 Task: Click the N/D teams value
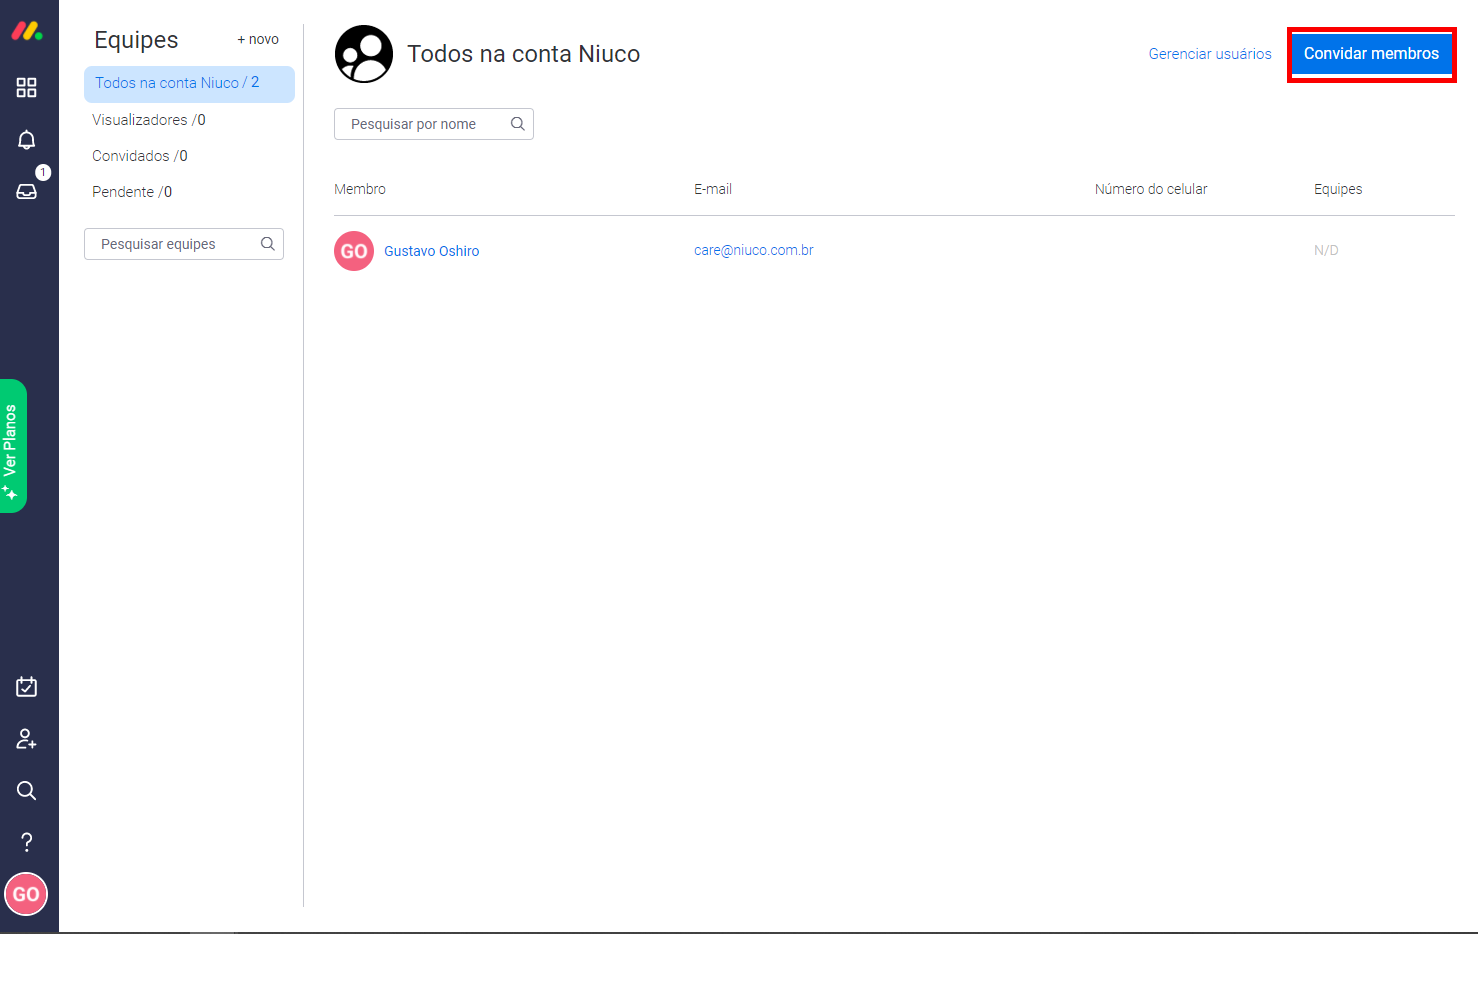1326,250
